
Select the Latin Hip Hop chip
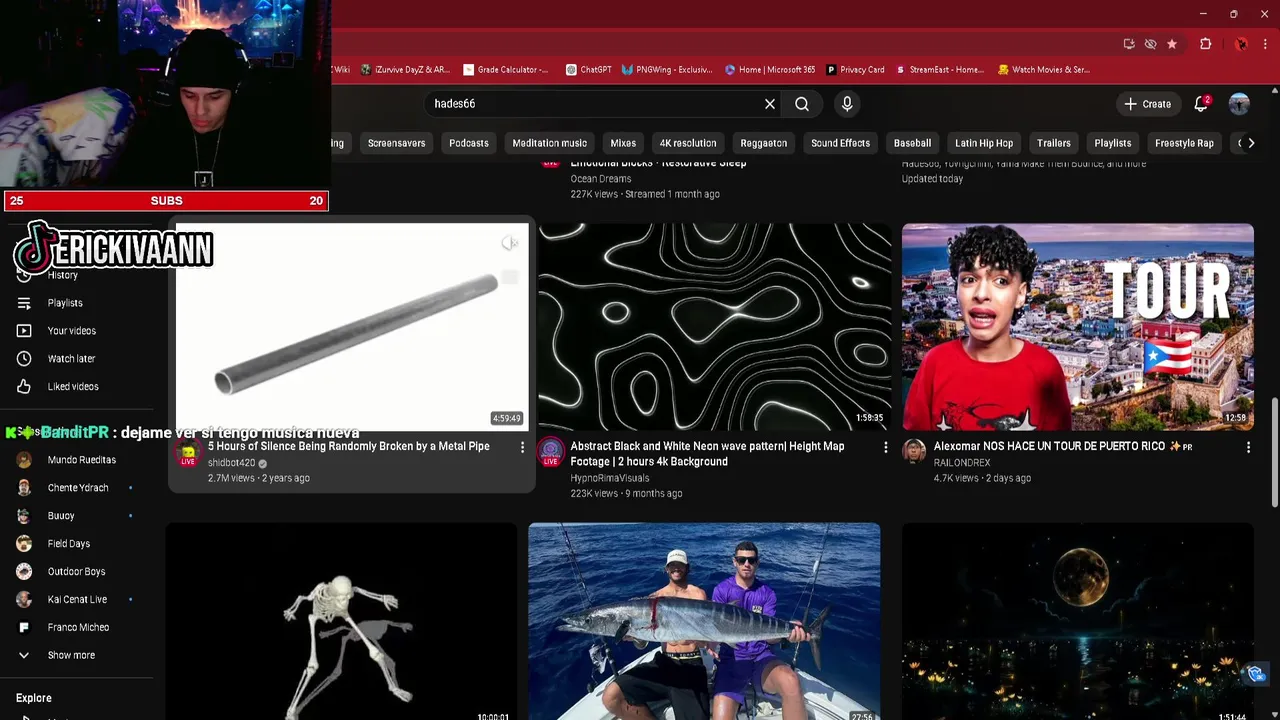[984, 143]
